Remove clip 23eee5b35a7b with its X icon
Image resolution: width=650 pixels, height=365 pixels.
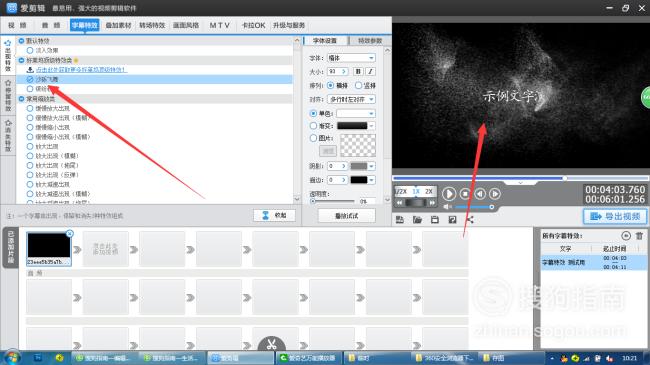[x=70, y=234]
